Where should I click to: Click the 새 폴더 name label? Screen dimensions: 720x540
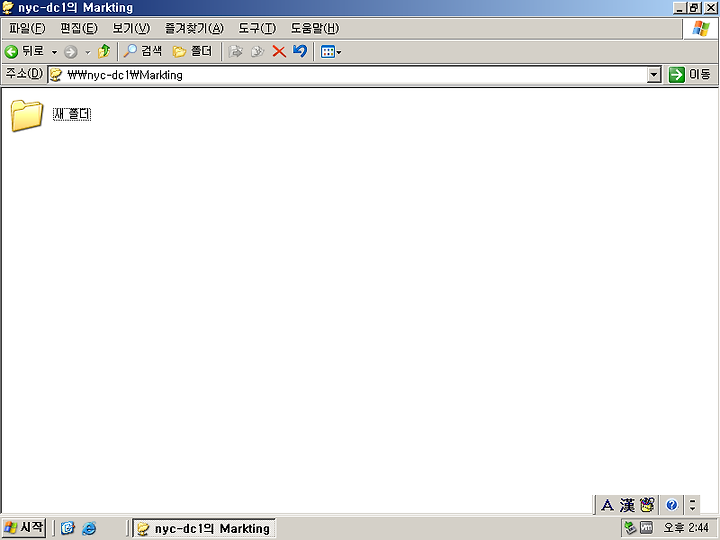click(72, 114)
